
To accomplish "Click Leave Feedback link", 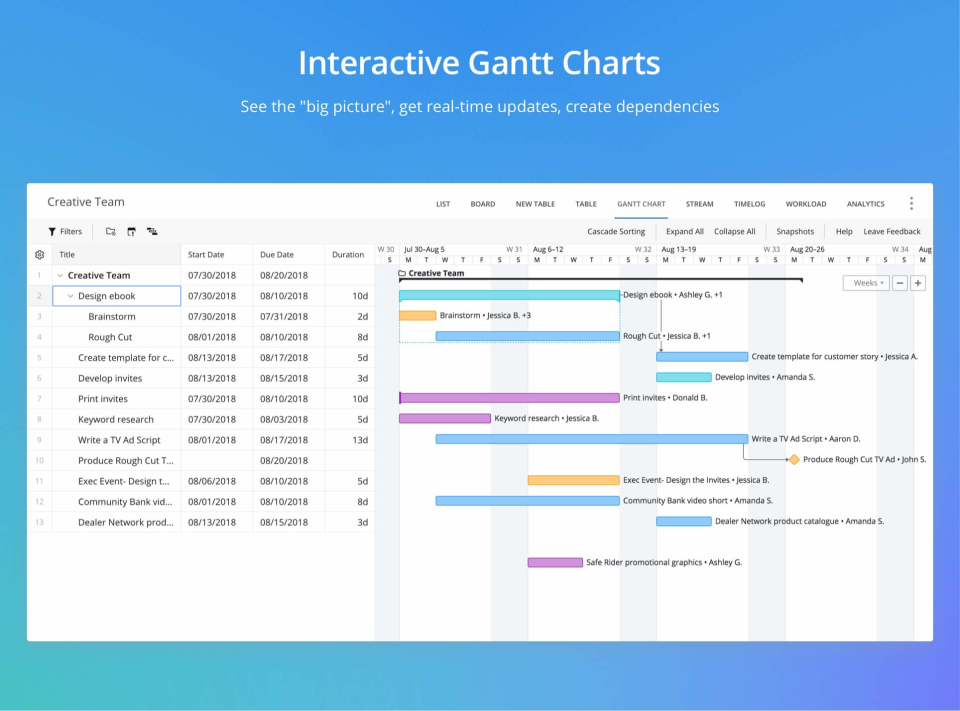I will coord(891,231).
